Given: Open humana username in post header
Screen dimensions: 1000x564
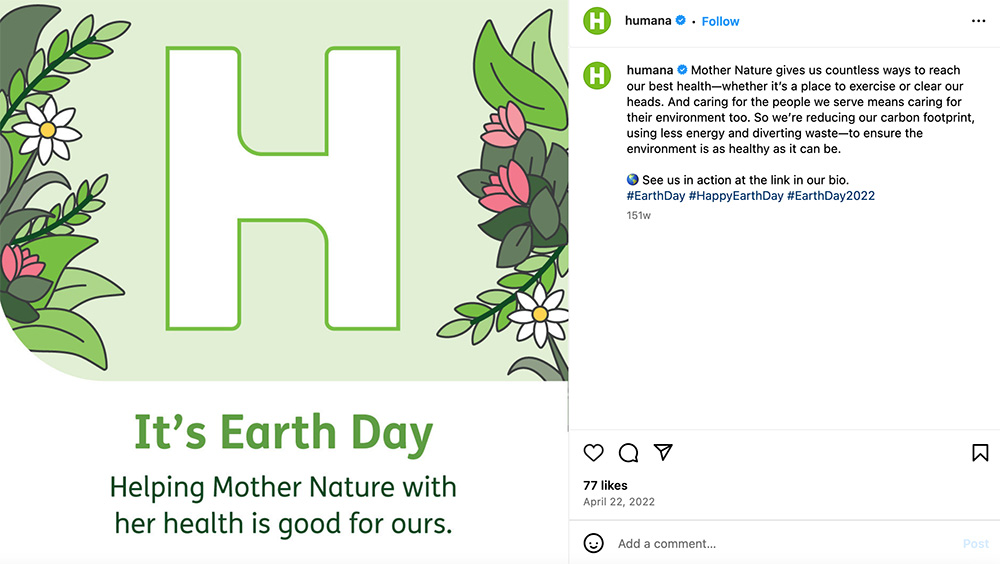Looking at the screenshot, I should tap(647, 21).
